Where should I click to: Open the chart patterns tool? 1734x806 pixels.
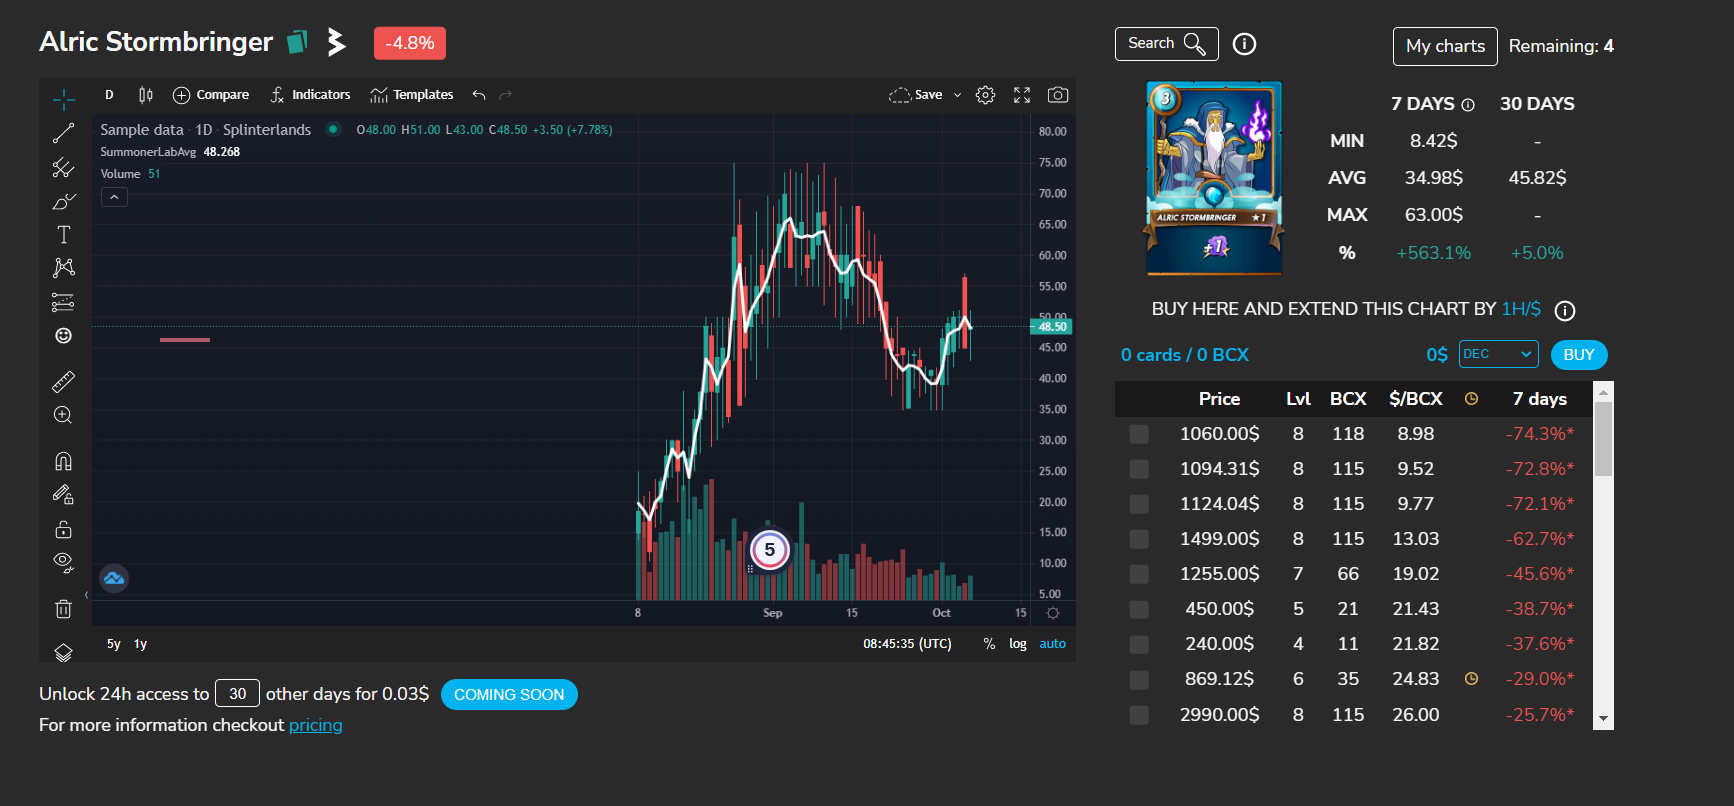(63, 268)
